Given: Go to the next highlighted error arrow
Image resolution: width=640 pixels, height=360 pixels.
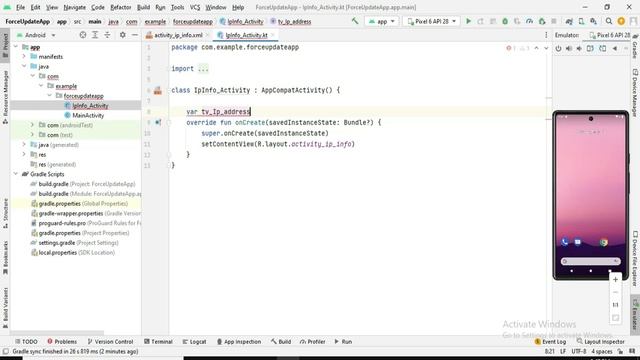Looking at the screenshot, I should [x=546, y=48].
